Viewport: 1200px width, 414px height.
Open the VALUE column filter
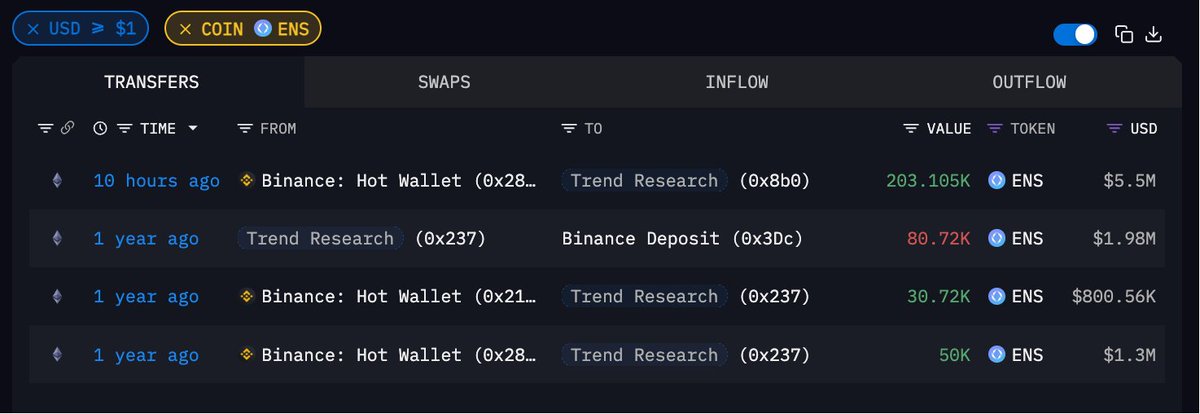(911, 128)
